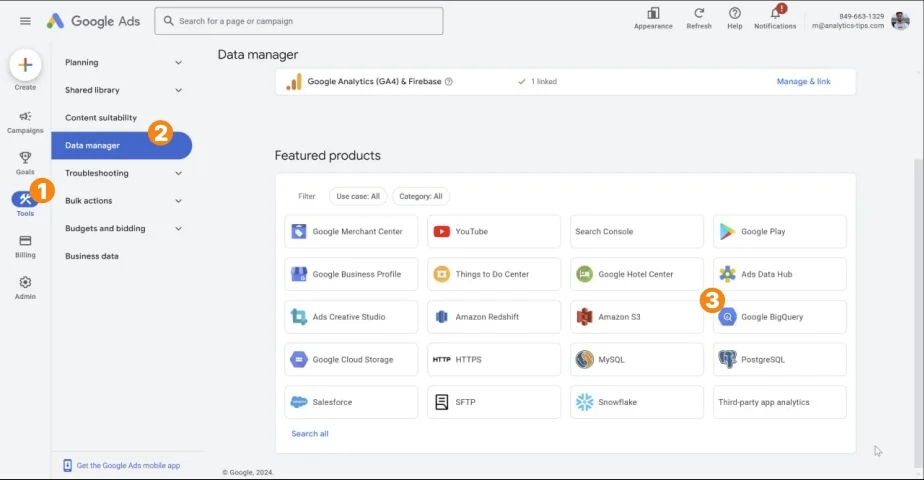This screenshot has width=924, height=480.
Task: Select the Google Play product card
Action: pos(780,231)
